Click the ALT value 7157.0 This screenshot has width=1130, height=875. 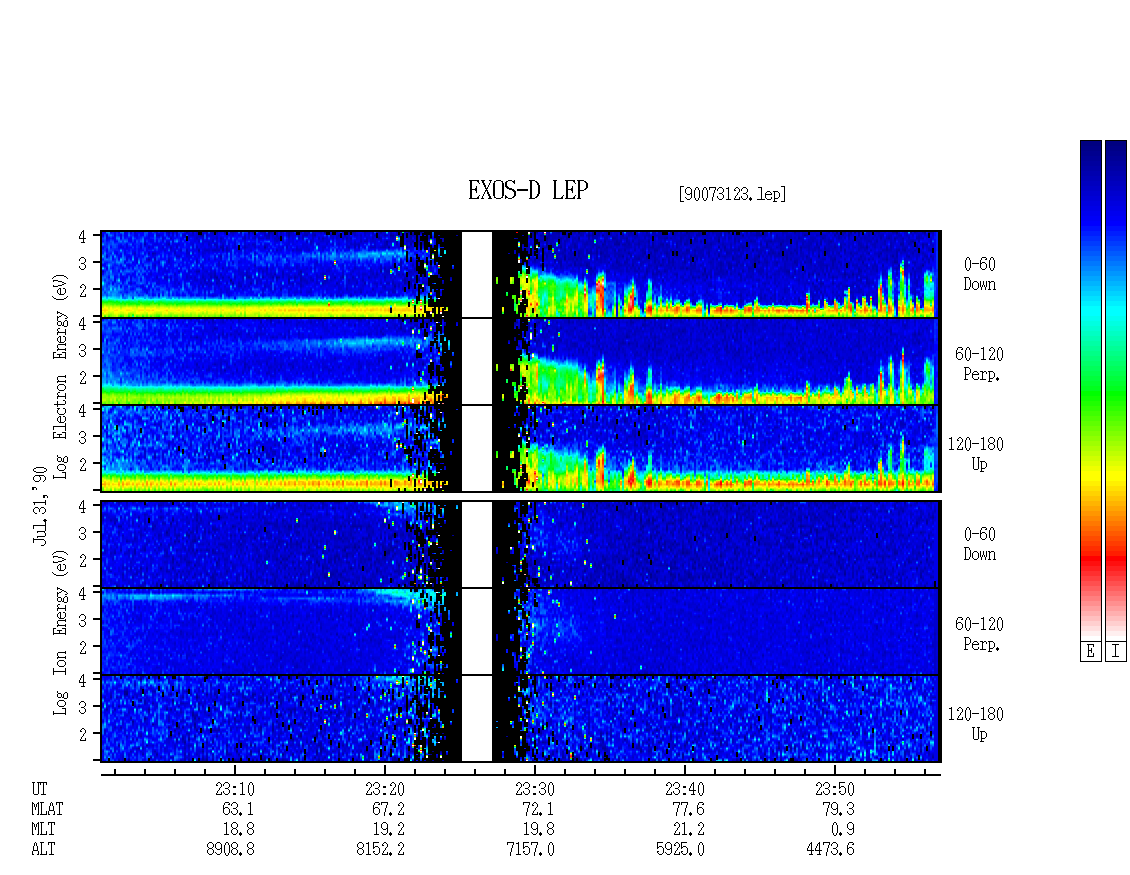click(530, 850)
